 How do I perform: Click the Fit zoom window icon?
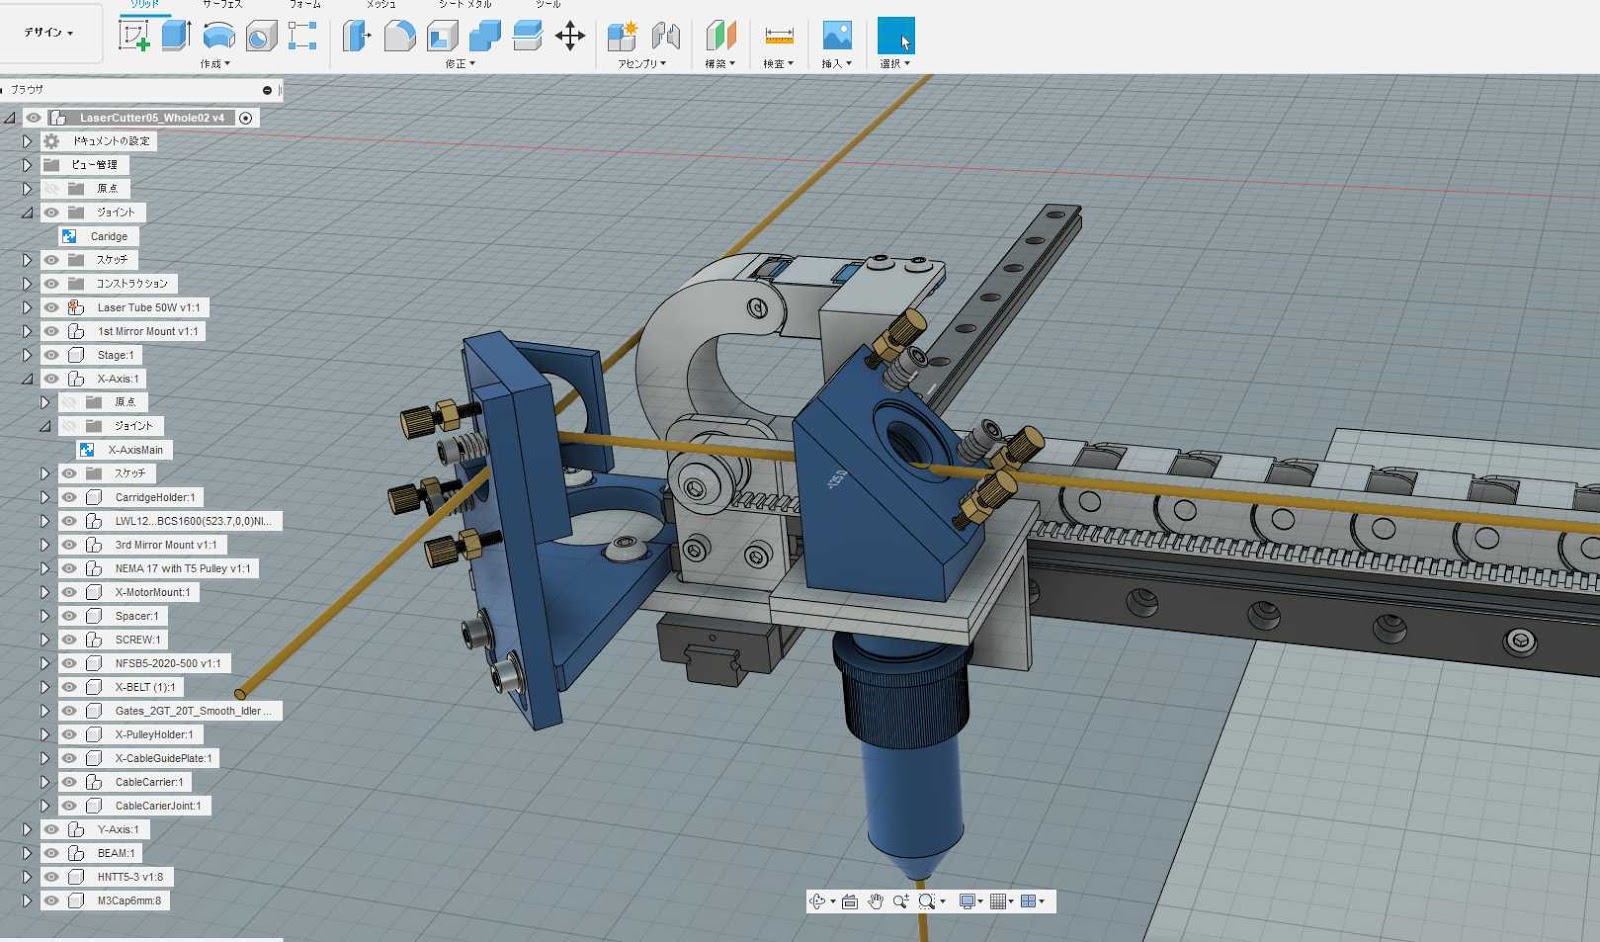(x=927, y=901)
